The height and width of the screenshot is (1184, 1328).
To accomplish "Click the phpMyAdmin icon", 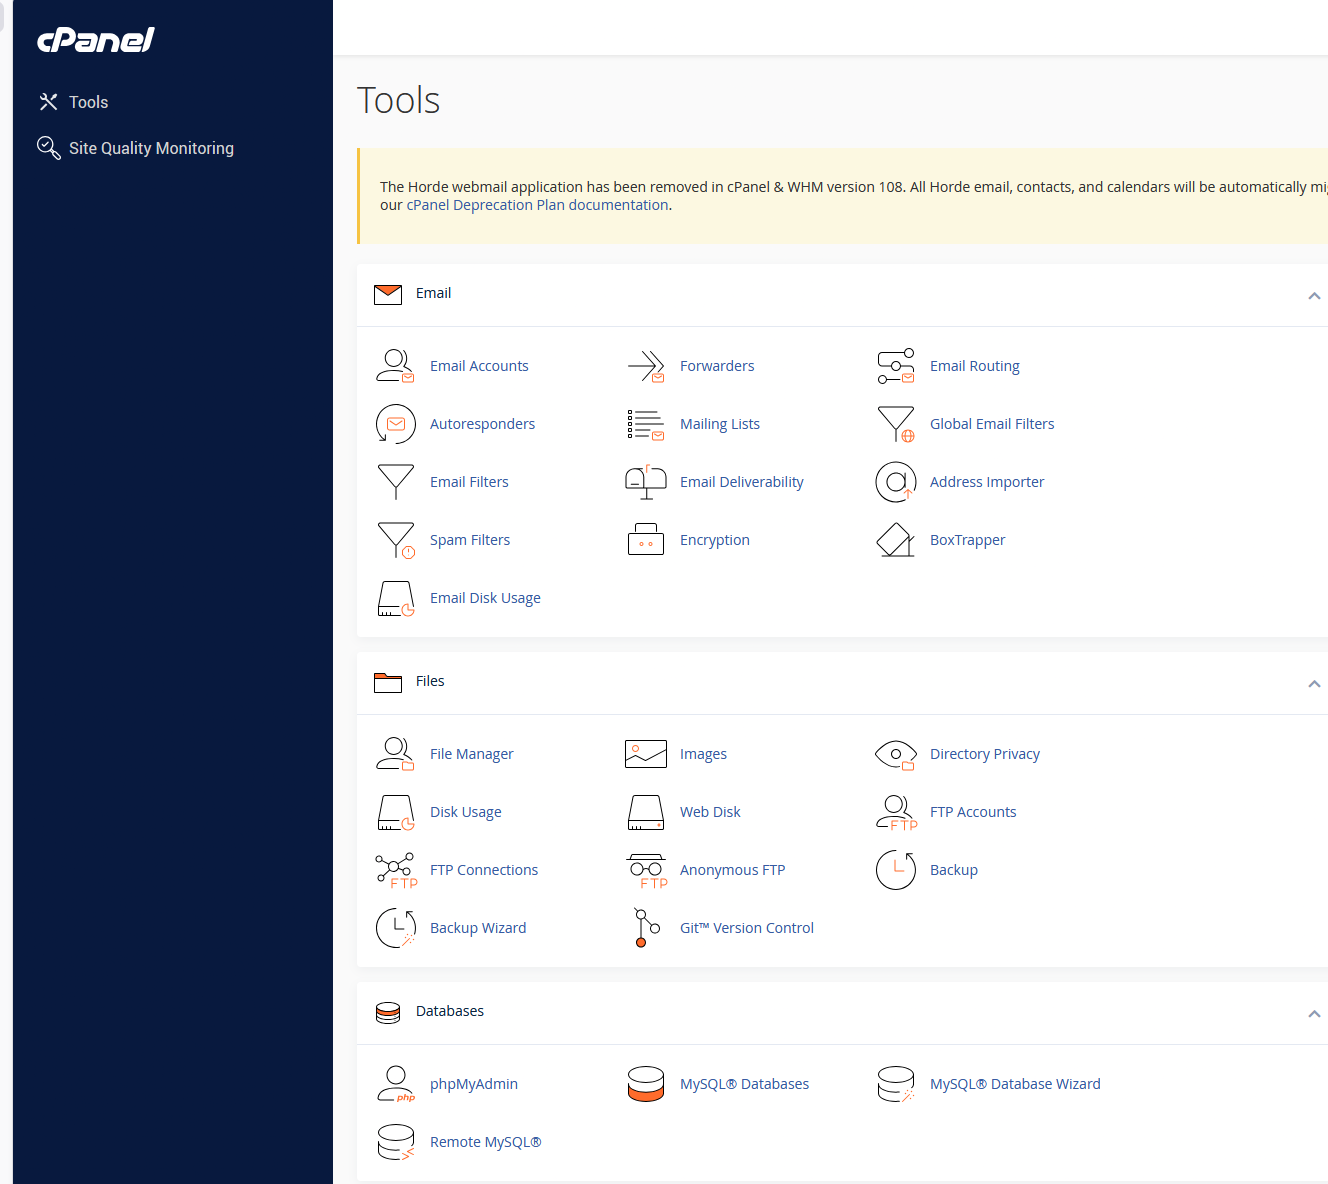I will click(x=396, y=1084).
